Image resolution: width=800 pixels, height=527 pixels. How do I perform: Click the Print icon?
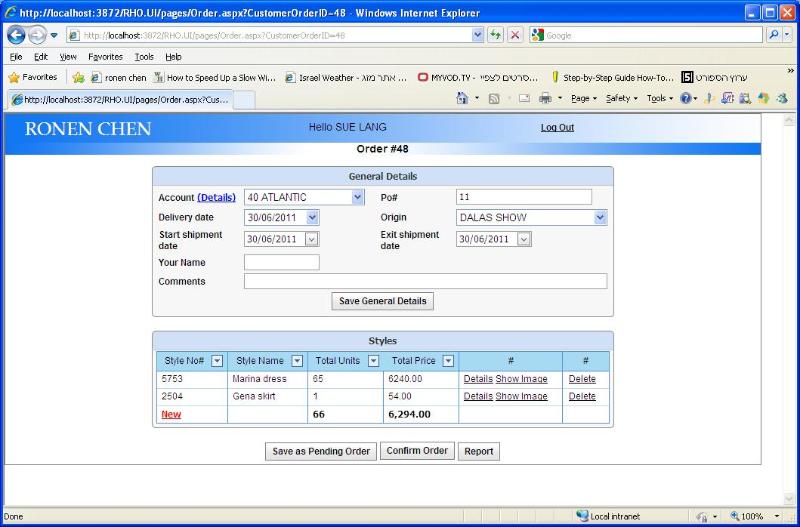click(x=545, y=98)
